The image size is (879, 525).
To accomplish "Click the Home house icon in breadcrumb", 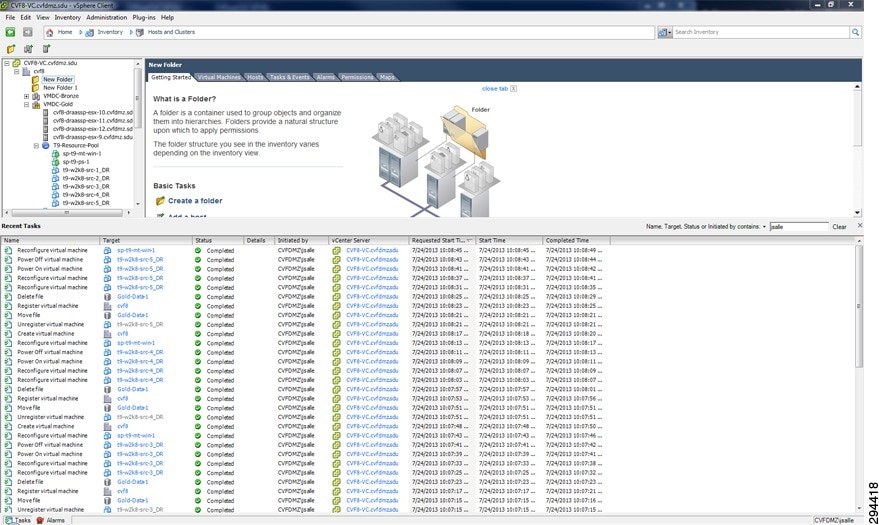I will click(50, 32).
